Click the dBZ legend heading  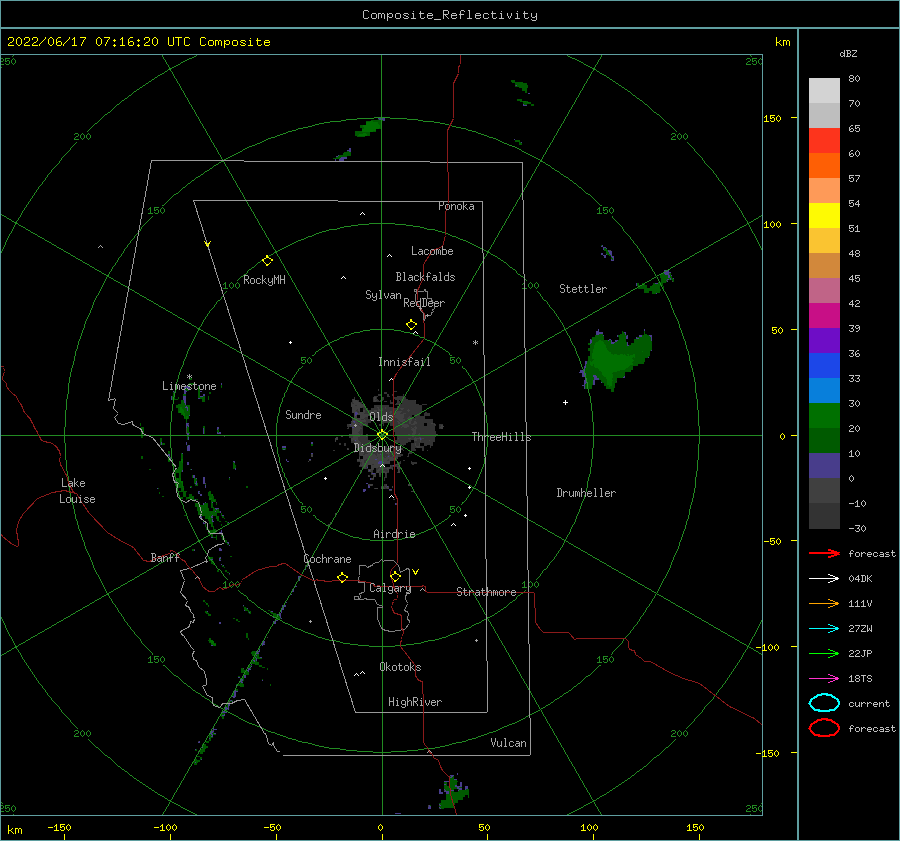tap(848, 53)
